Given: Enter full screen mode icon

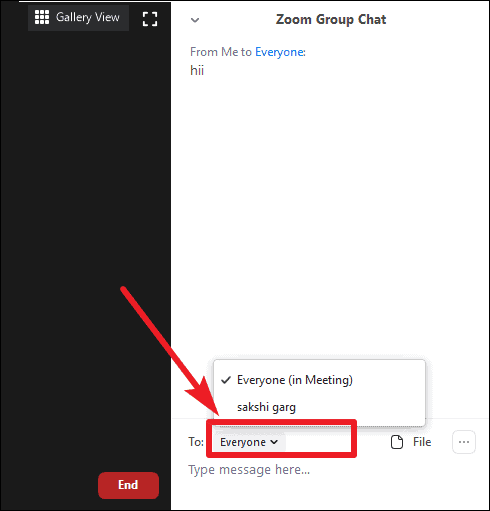Looking at the screenshot, I should click(150, 19).
